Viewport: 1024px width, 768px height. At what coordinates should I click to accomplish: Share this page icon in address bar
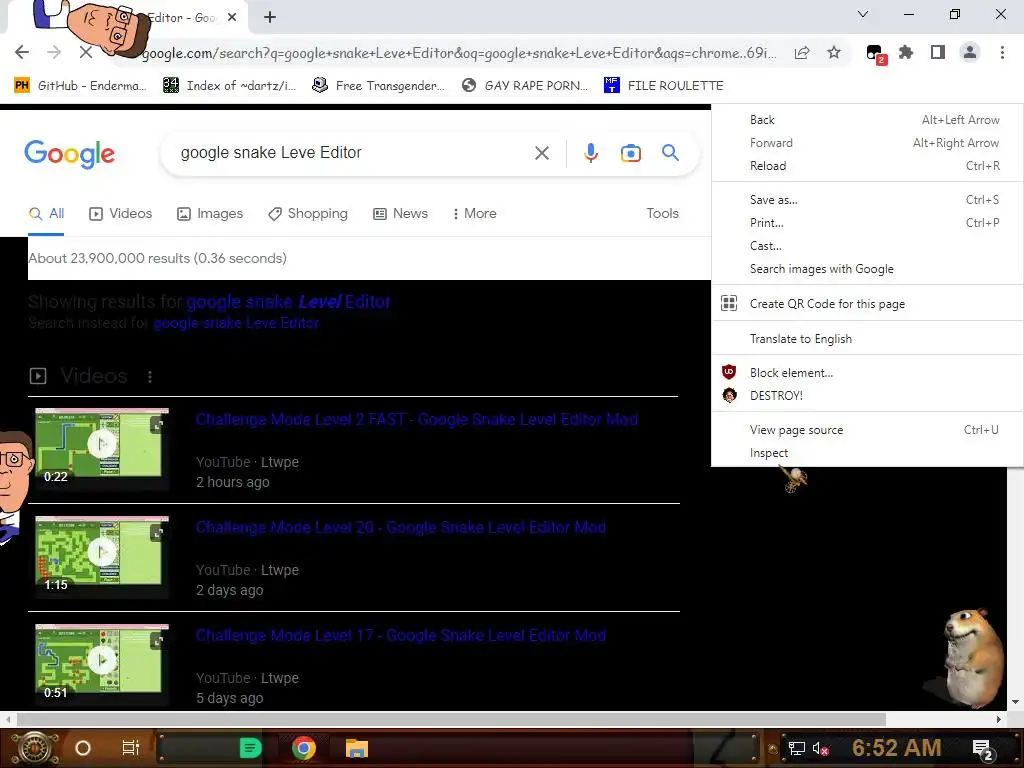pyautogui.click(x=802, y=53)
